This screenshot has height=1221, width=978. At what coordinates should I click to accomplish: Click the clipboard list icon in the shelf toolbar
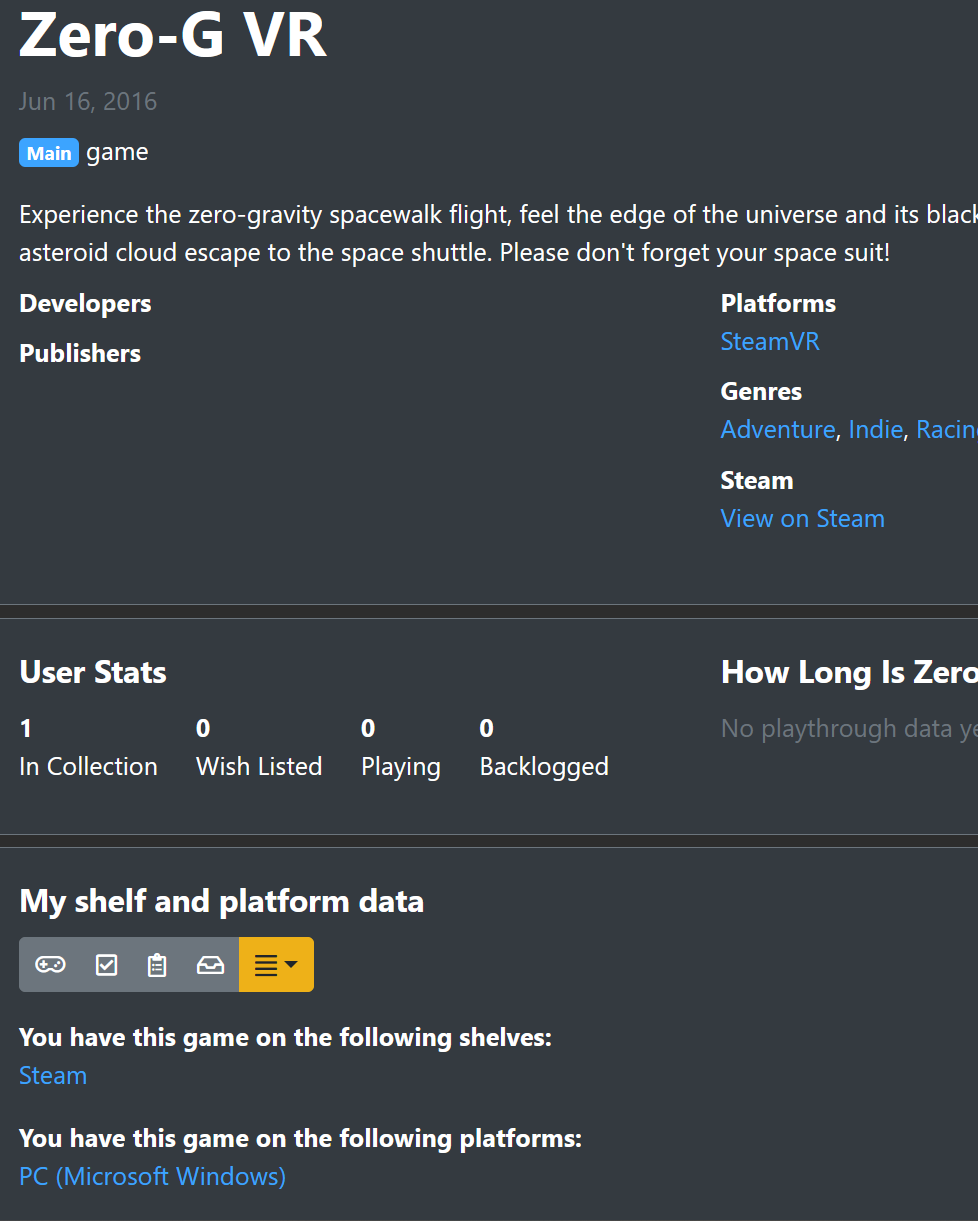pyautogui.click(x=157, y=965)
